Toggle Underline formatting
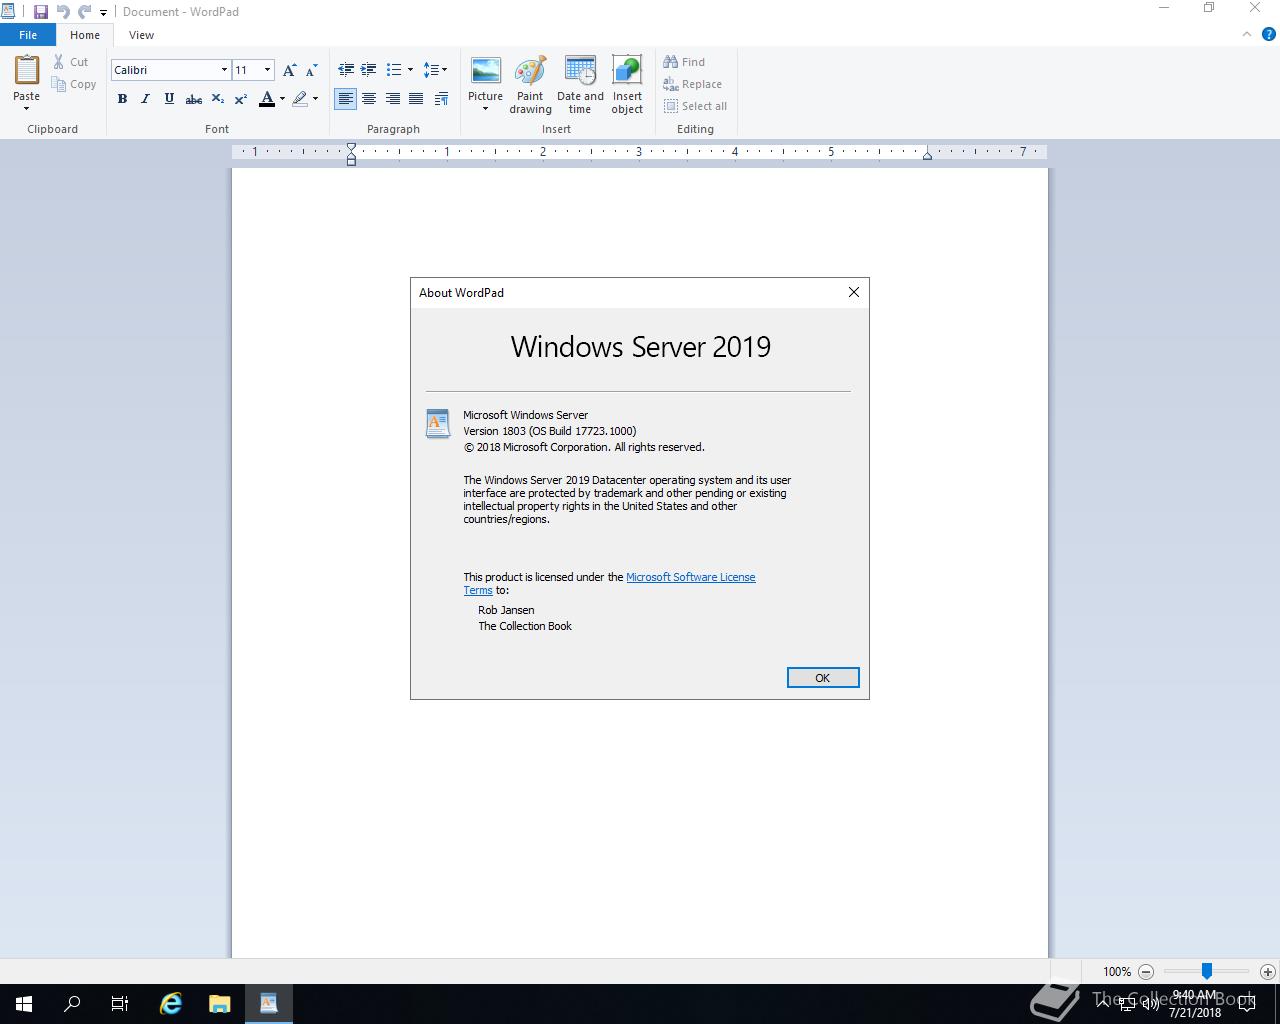This screenshot has height=1024, width=1280. 169,99
